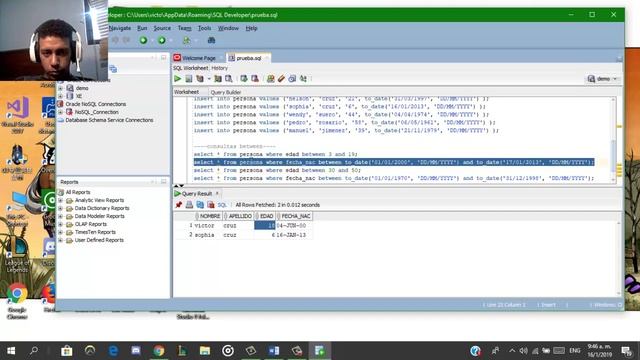The width and height of the screenshot is (640, 360).
Task: Open the Help menu
Action: click(x=251, y=28)
